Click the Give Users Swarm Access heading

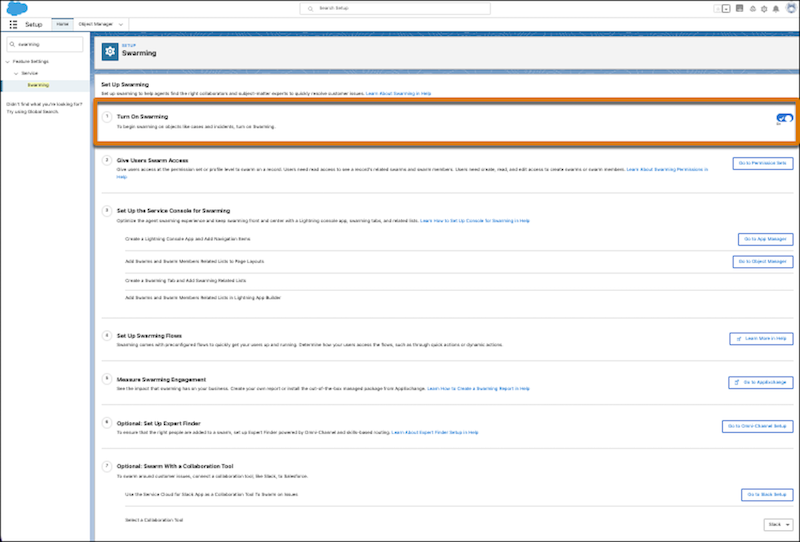153,161
